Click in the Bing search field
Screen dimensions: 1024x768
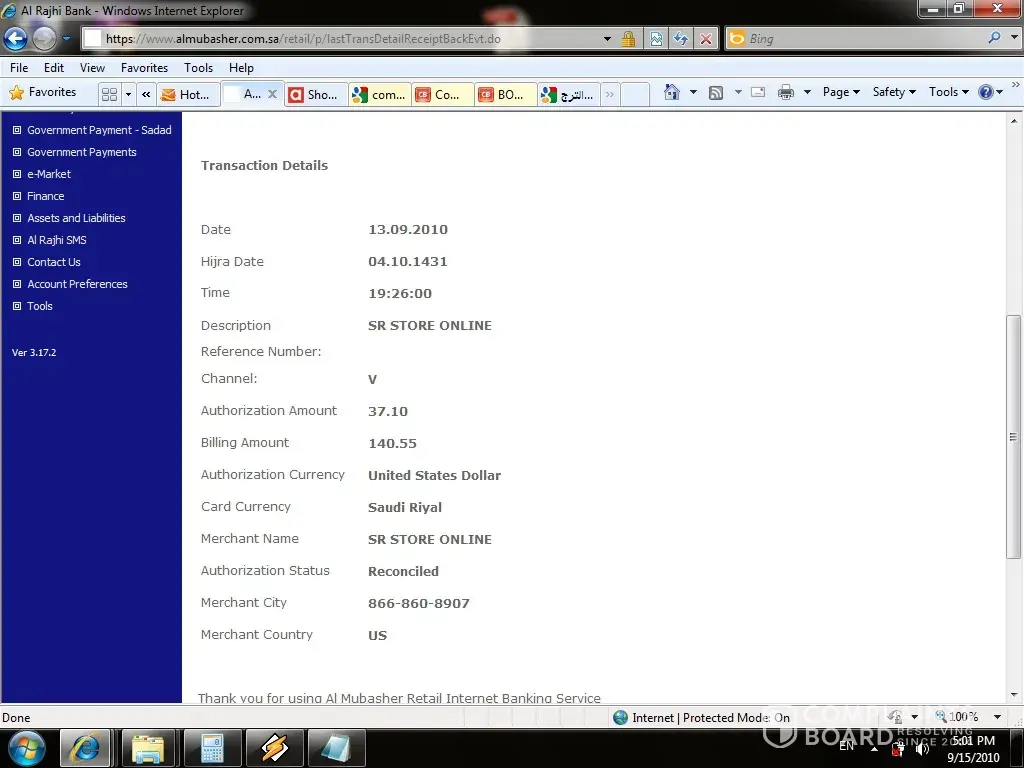click(x=860, y=39)
